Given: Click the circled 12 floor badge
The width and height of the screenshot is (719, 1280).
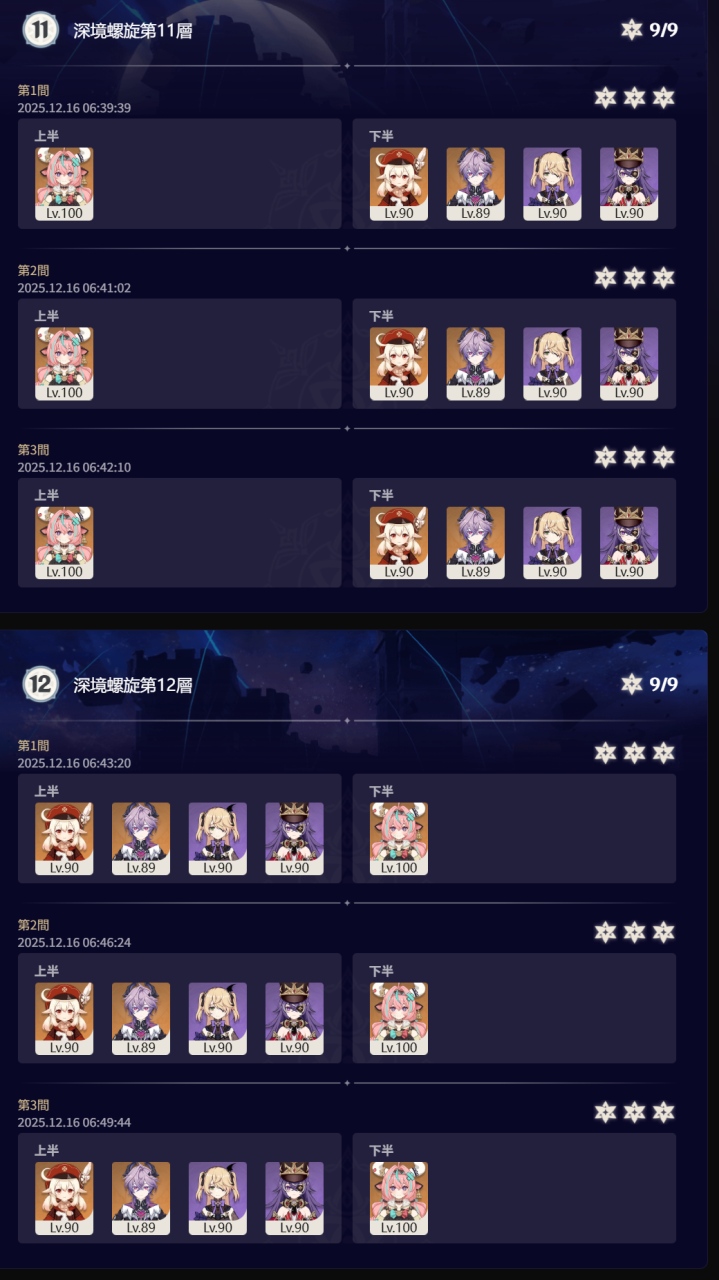Looking at the screenshot, I should 40,685.
